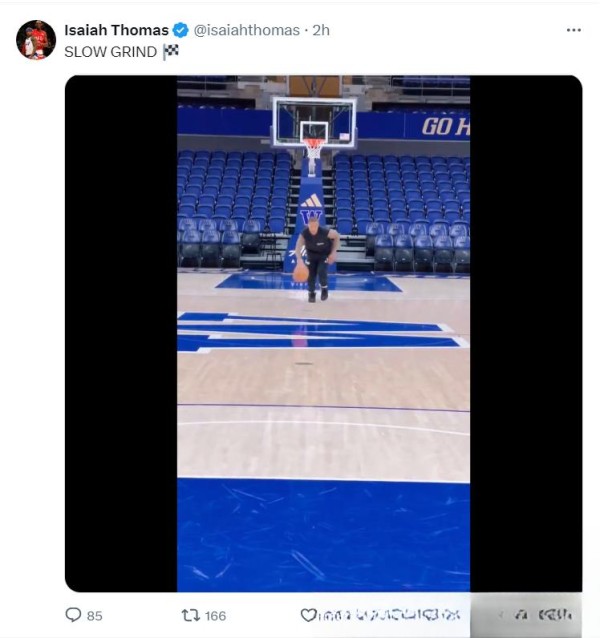600x638 pixels.
Task: Open the Isaiah Thomas display name link
Action: [116, 30]
